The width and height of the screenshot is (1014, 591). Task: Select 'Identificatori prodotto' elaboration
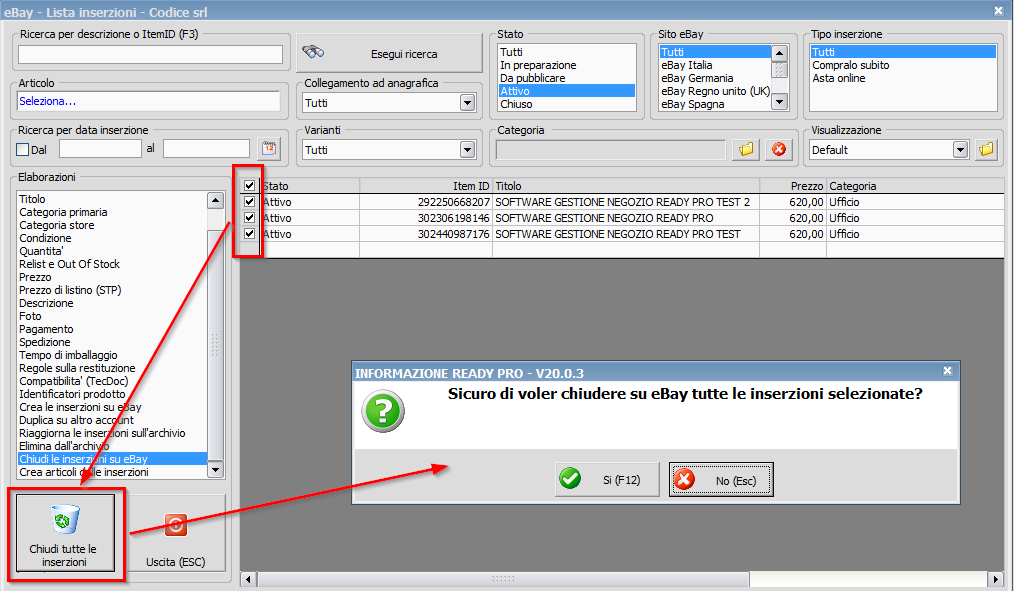point(113,394)
